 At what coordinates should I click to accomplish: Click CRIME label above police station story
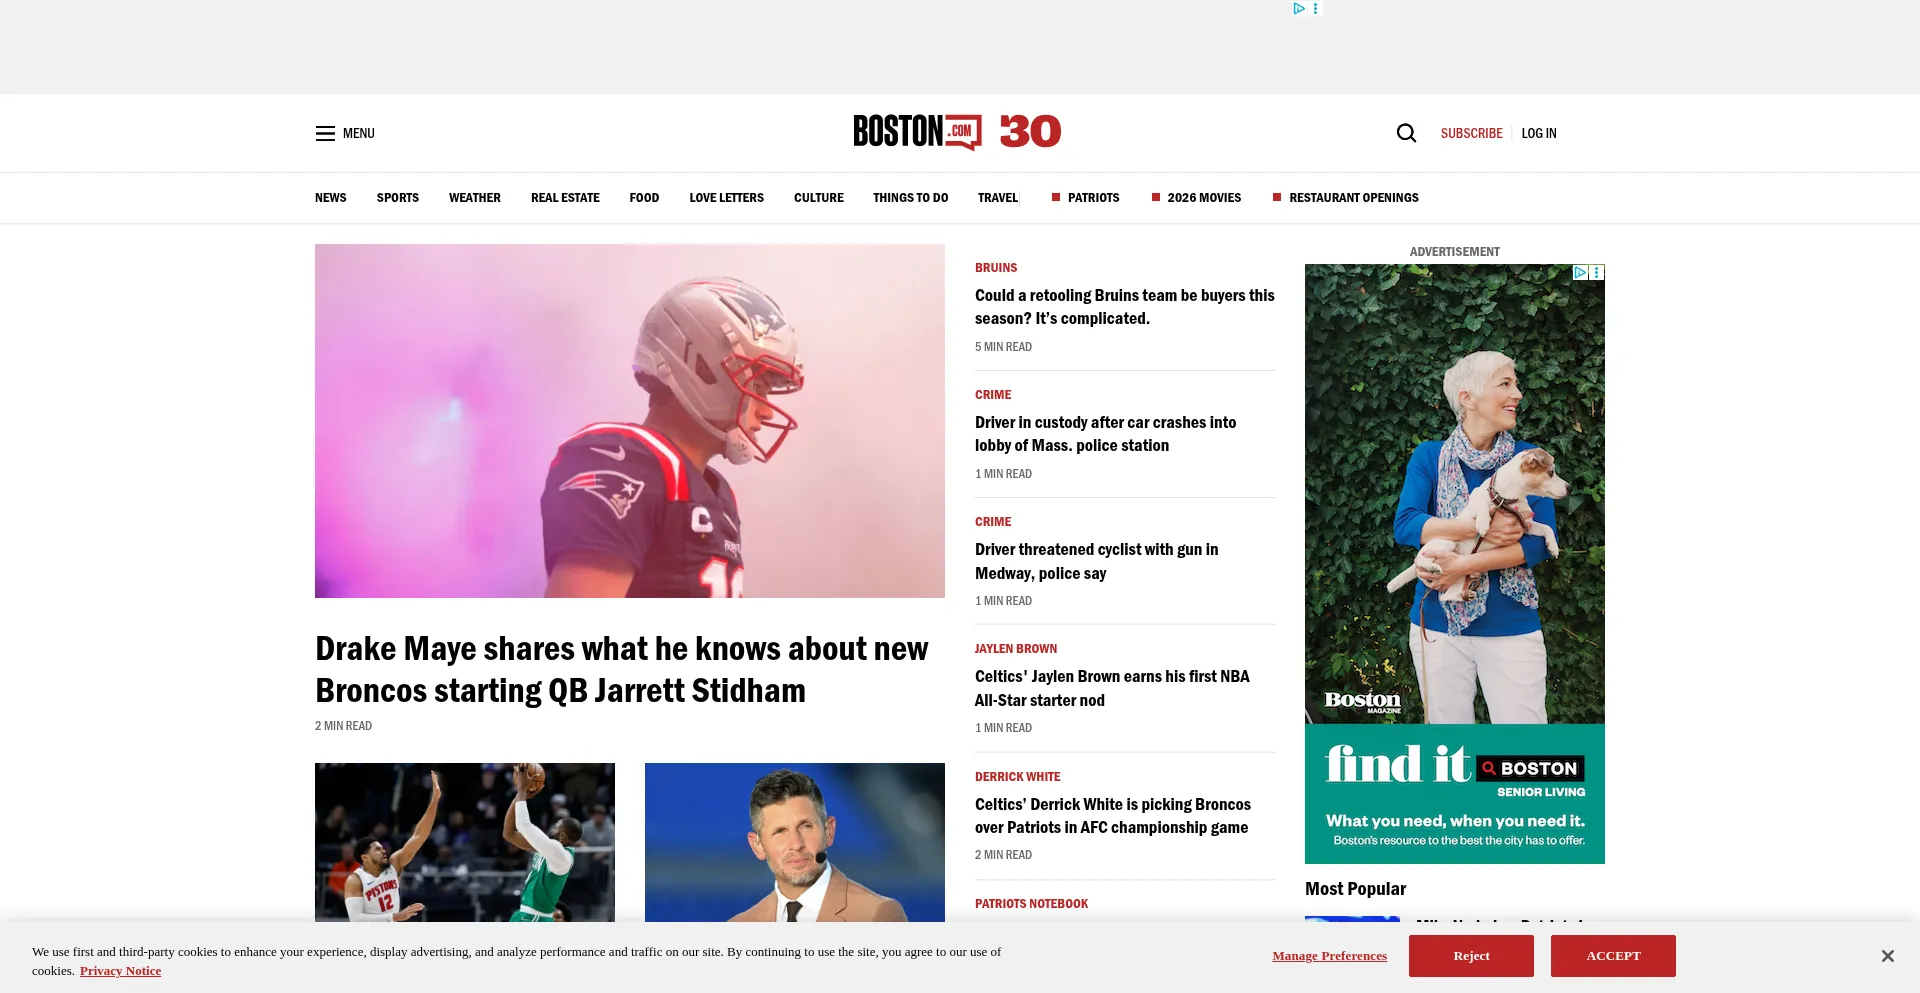993,395
